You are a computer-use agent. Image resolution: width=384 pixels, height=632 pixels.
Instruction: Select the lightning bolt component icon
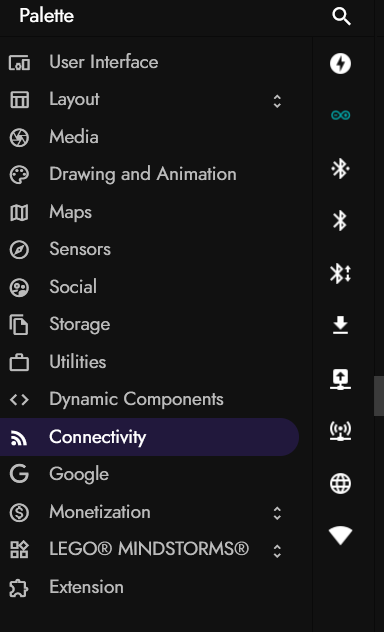click(340, 64)
